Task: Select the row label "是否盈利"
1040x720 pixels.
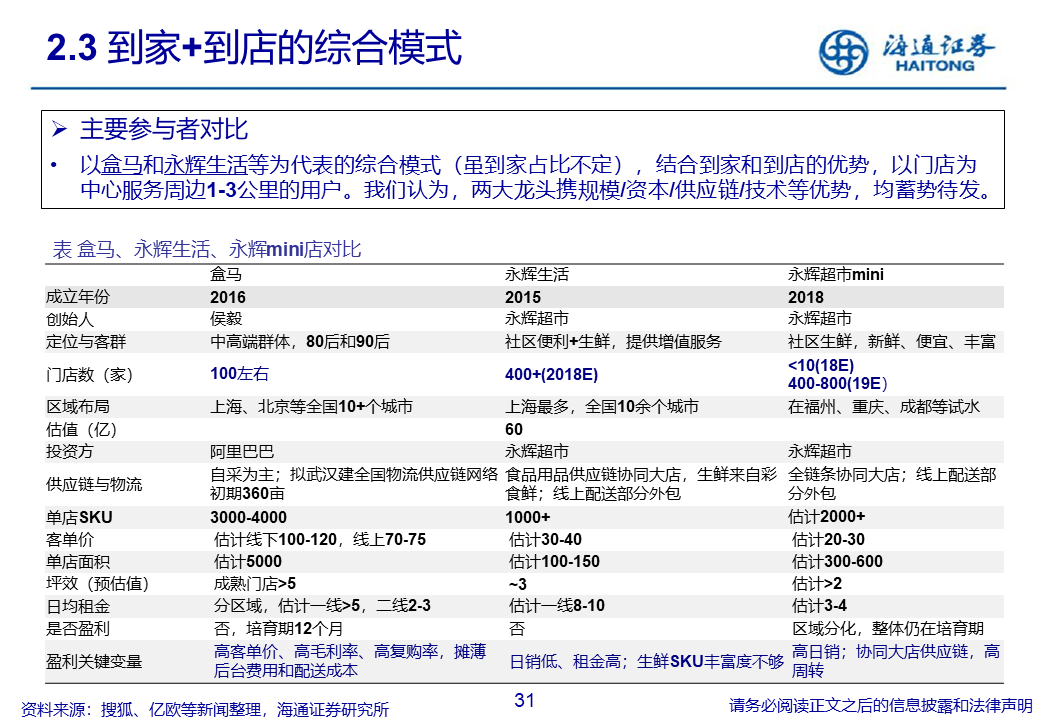Action: click(x=78, y=629)
